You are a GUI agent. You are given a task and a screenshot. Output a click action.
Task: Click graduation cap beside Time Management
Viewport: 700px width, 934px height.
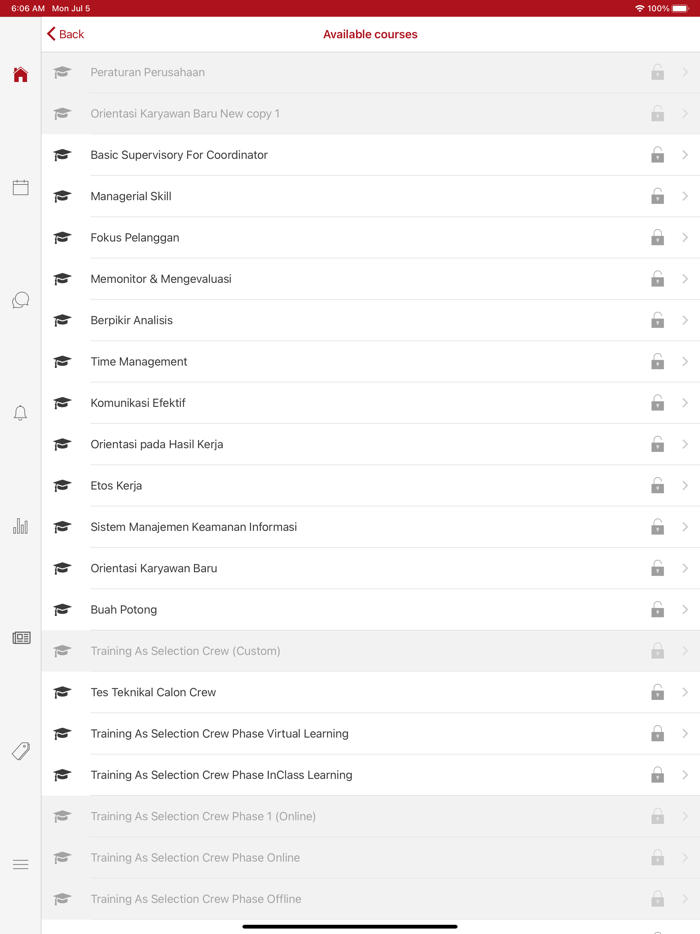62,362
